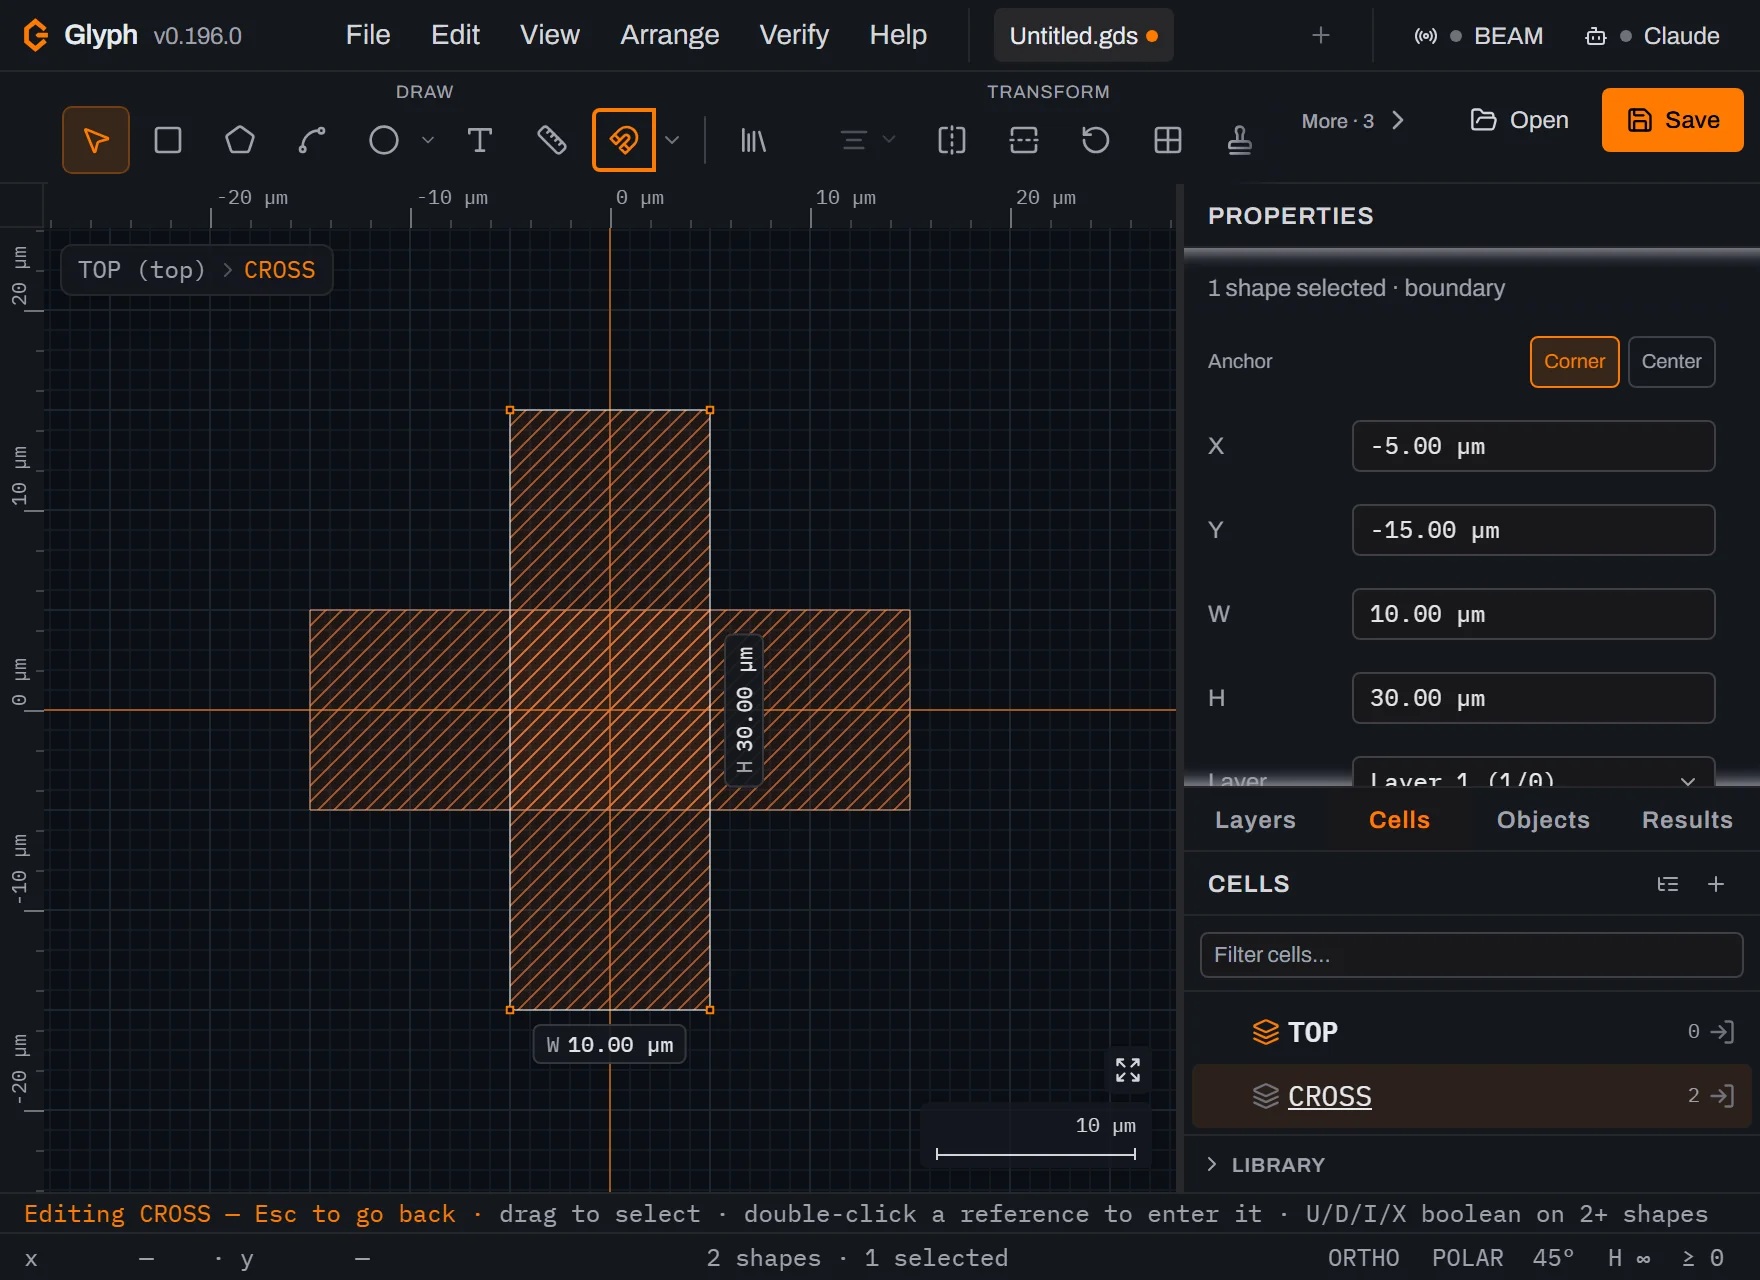The image size is (1760, 1280).
Task: Click the rotate transform icon
Action: 1096,140
